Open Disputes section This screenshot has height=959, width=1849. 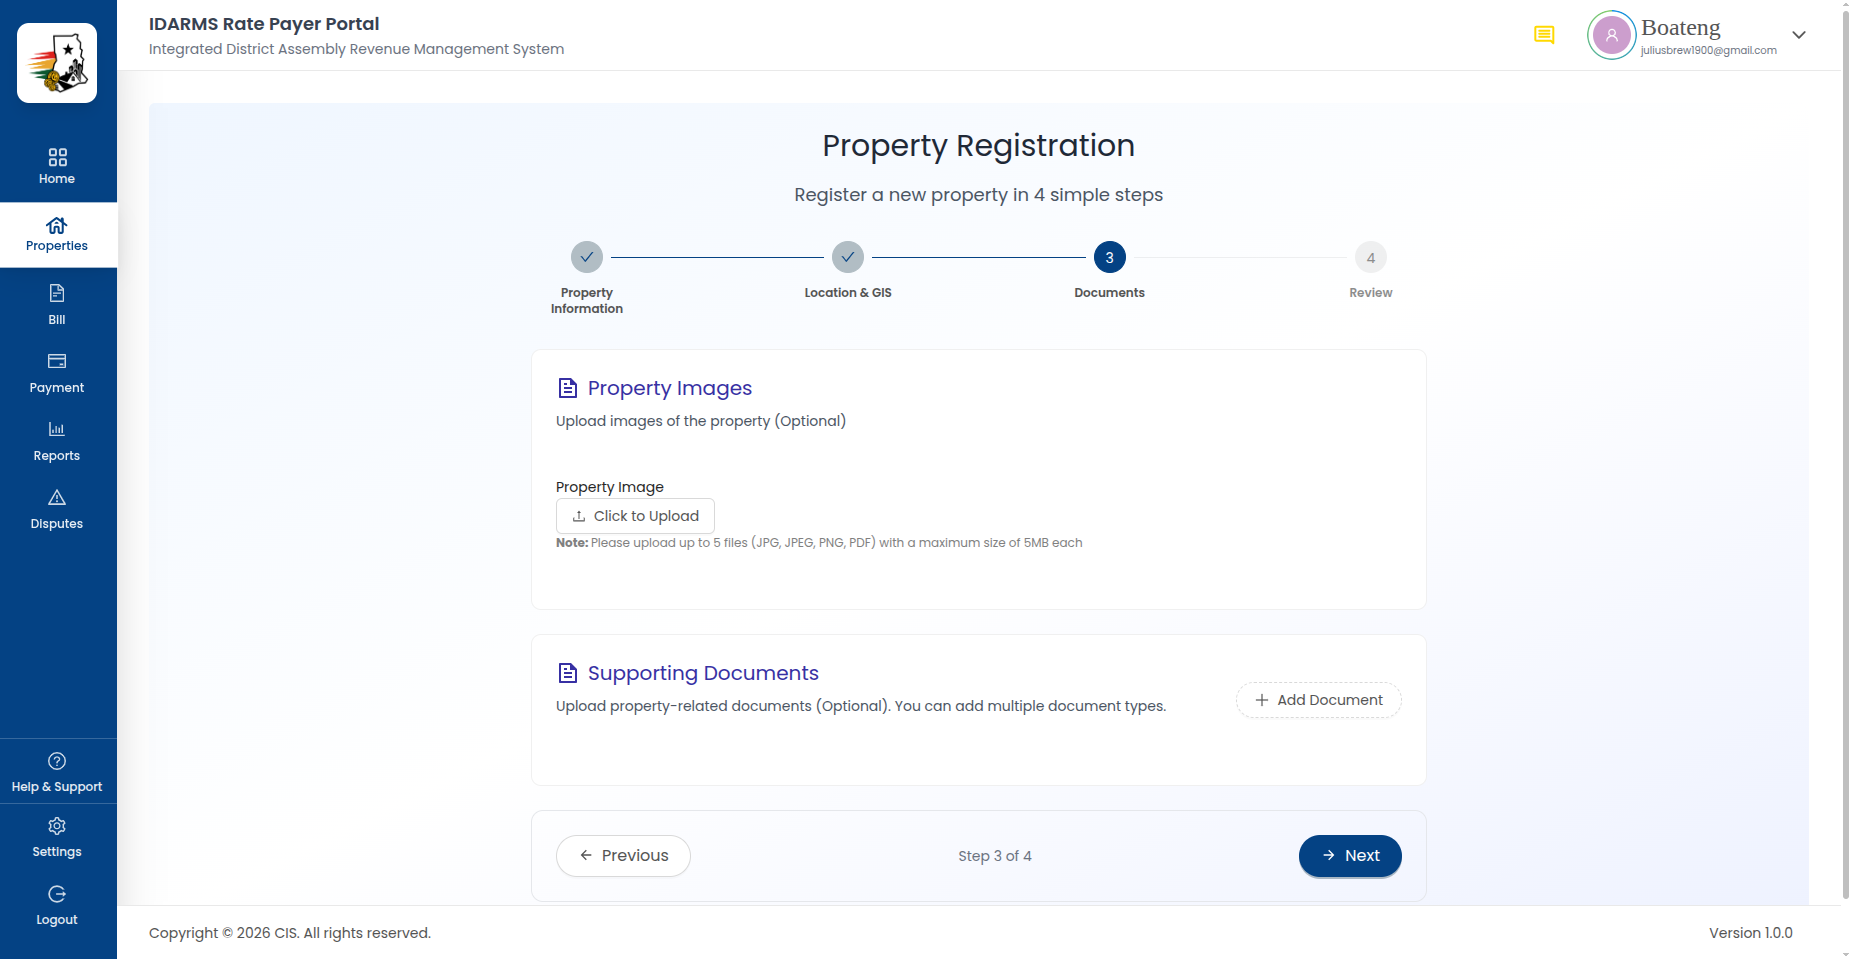tap(57, 509)
